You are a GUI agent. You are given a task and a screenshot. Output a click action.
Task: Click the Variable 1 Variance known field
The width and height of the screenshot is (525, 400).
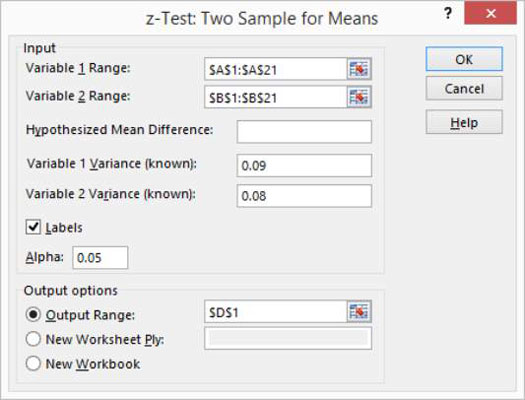(x=304, y=165)
